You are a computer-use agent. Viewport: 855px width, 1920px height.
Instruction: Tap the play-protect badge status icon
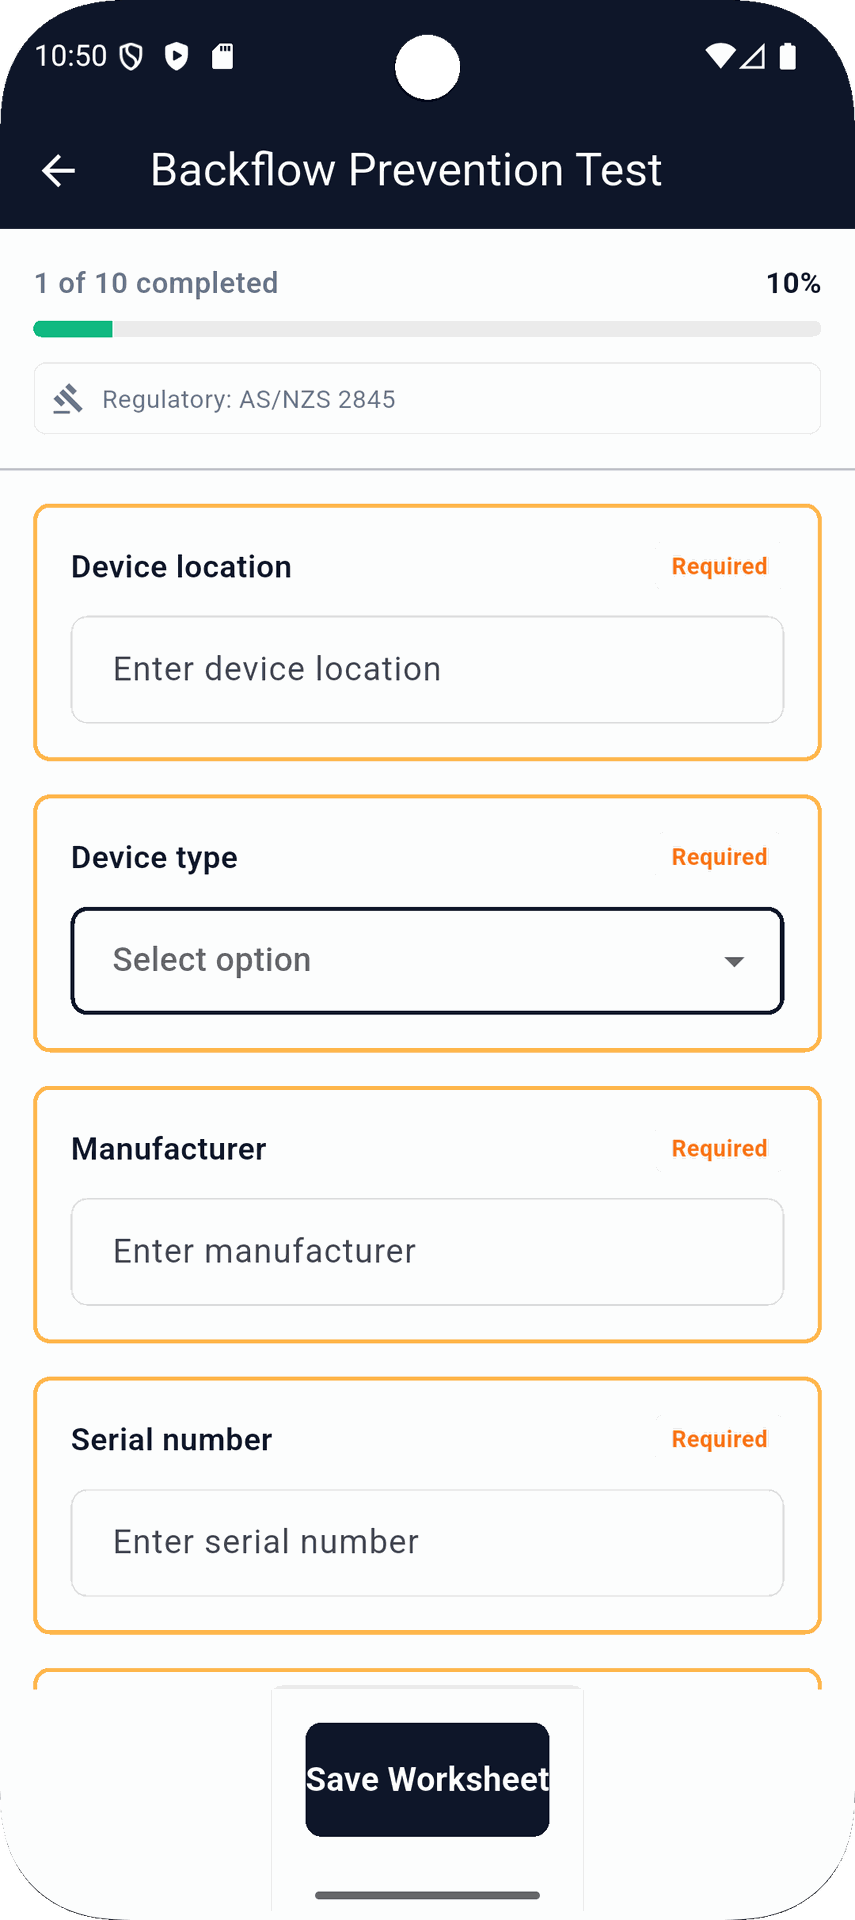click(x=177, y=56)
